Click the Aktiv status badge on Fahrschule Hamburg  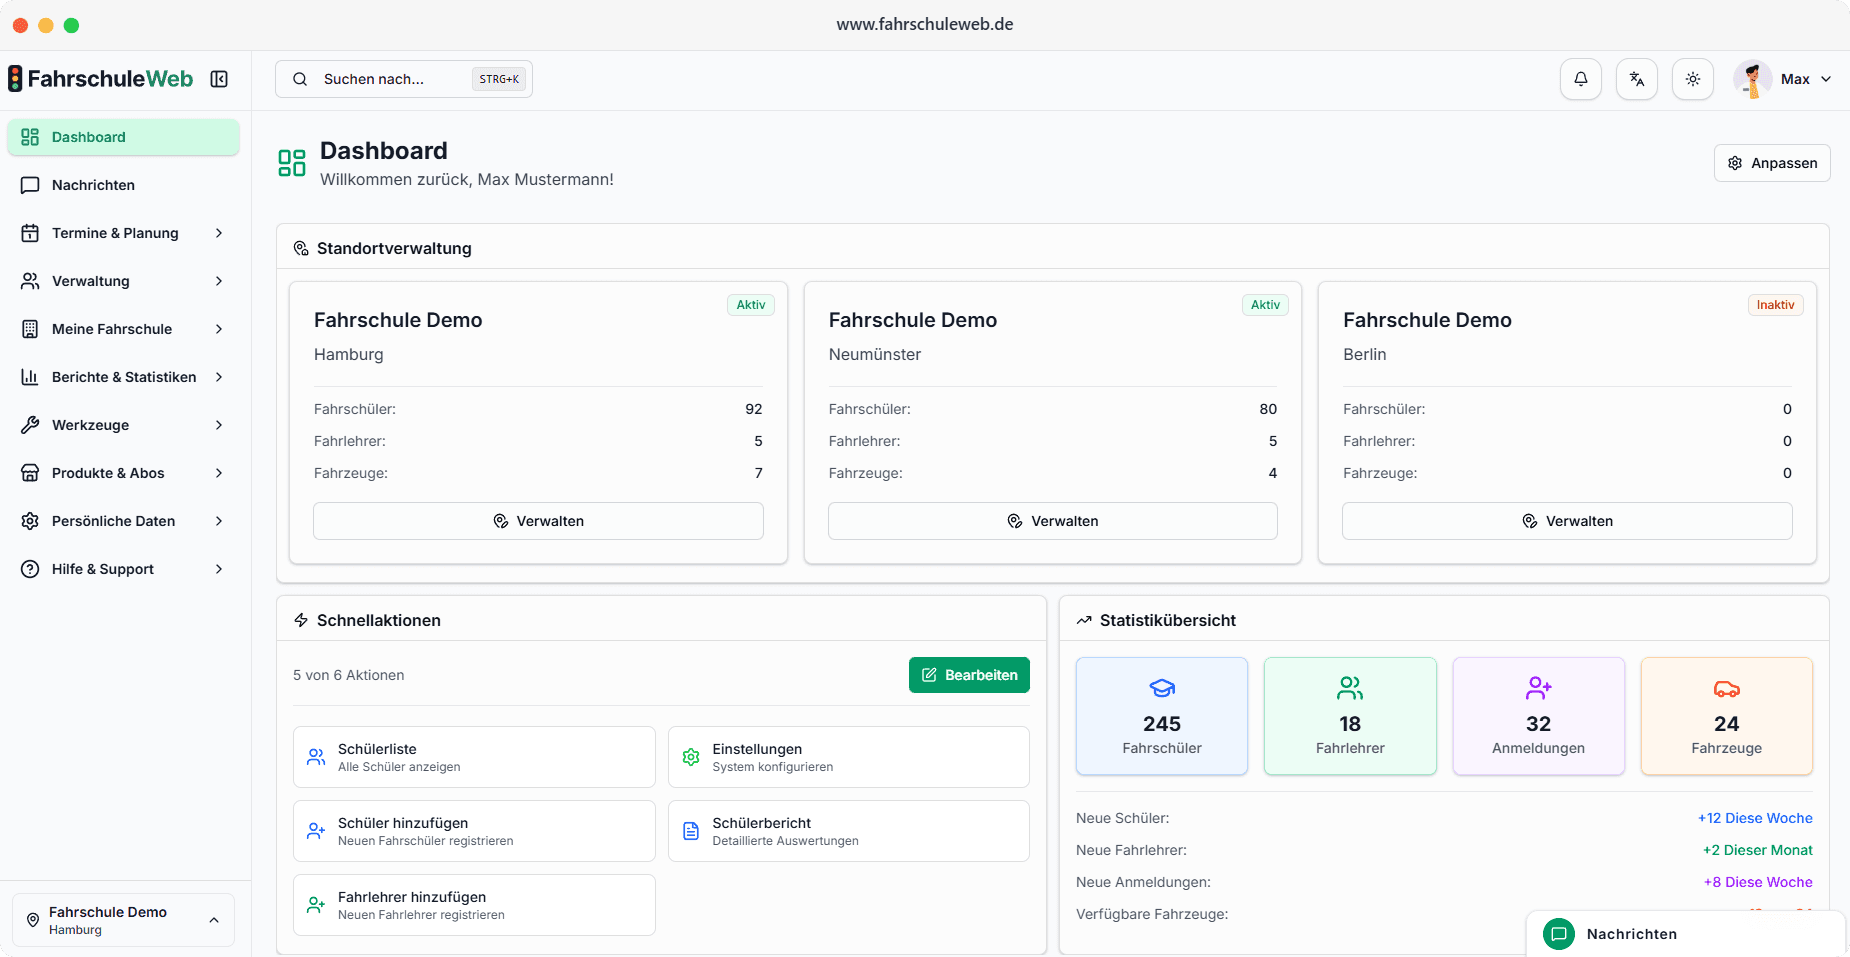(750, 304)
